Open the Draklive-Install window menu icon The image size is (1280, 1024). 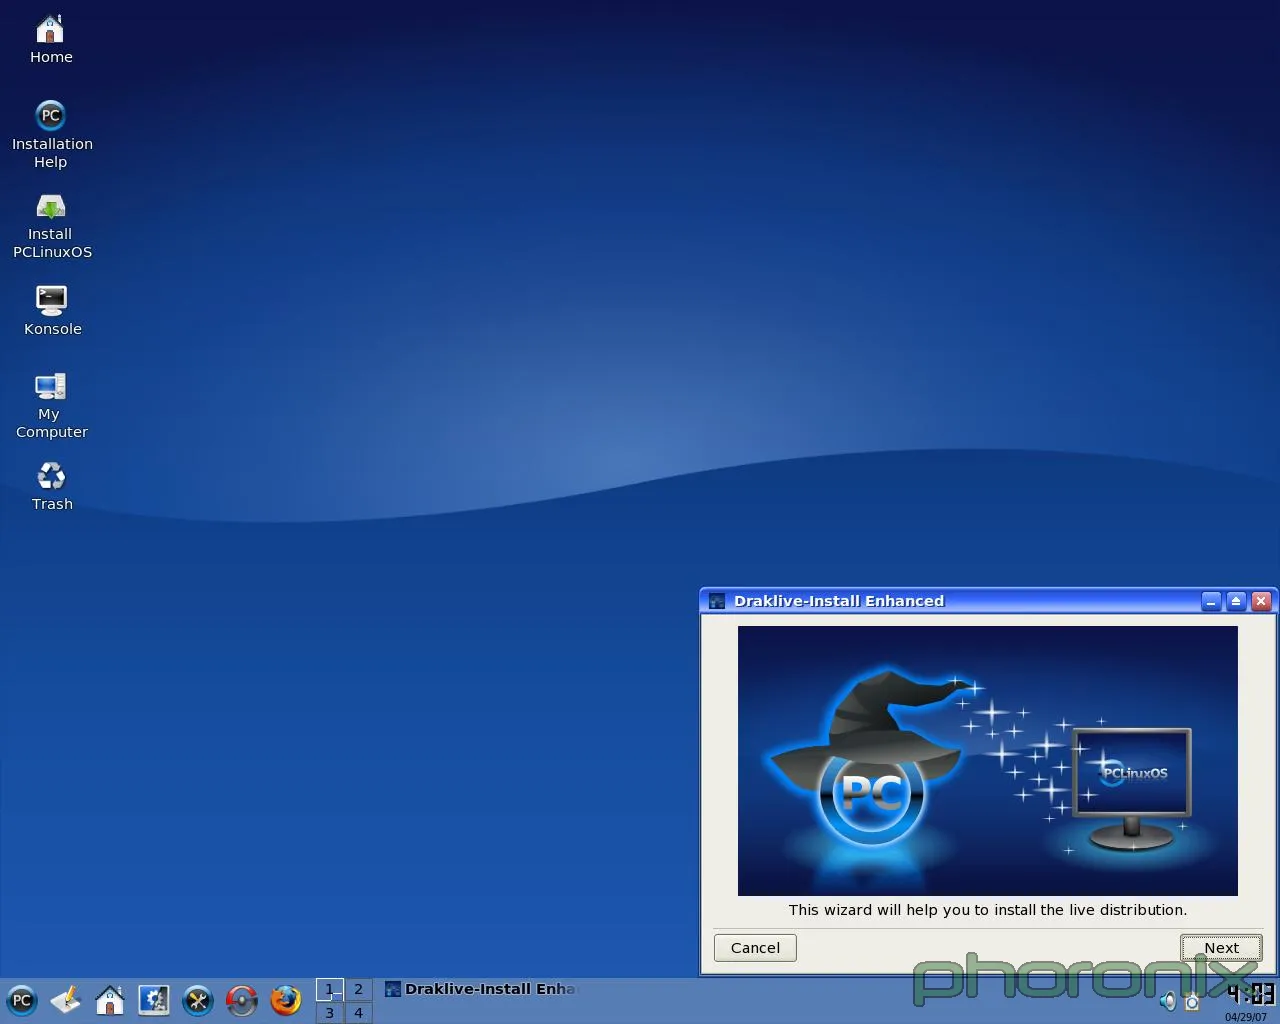716,601
